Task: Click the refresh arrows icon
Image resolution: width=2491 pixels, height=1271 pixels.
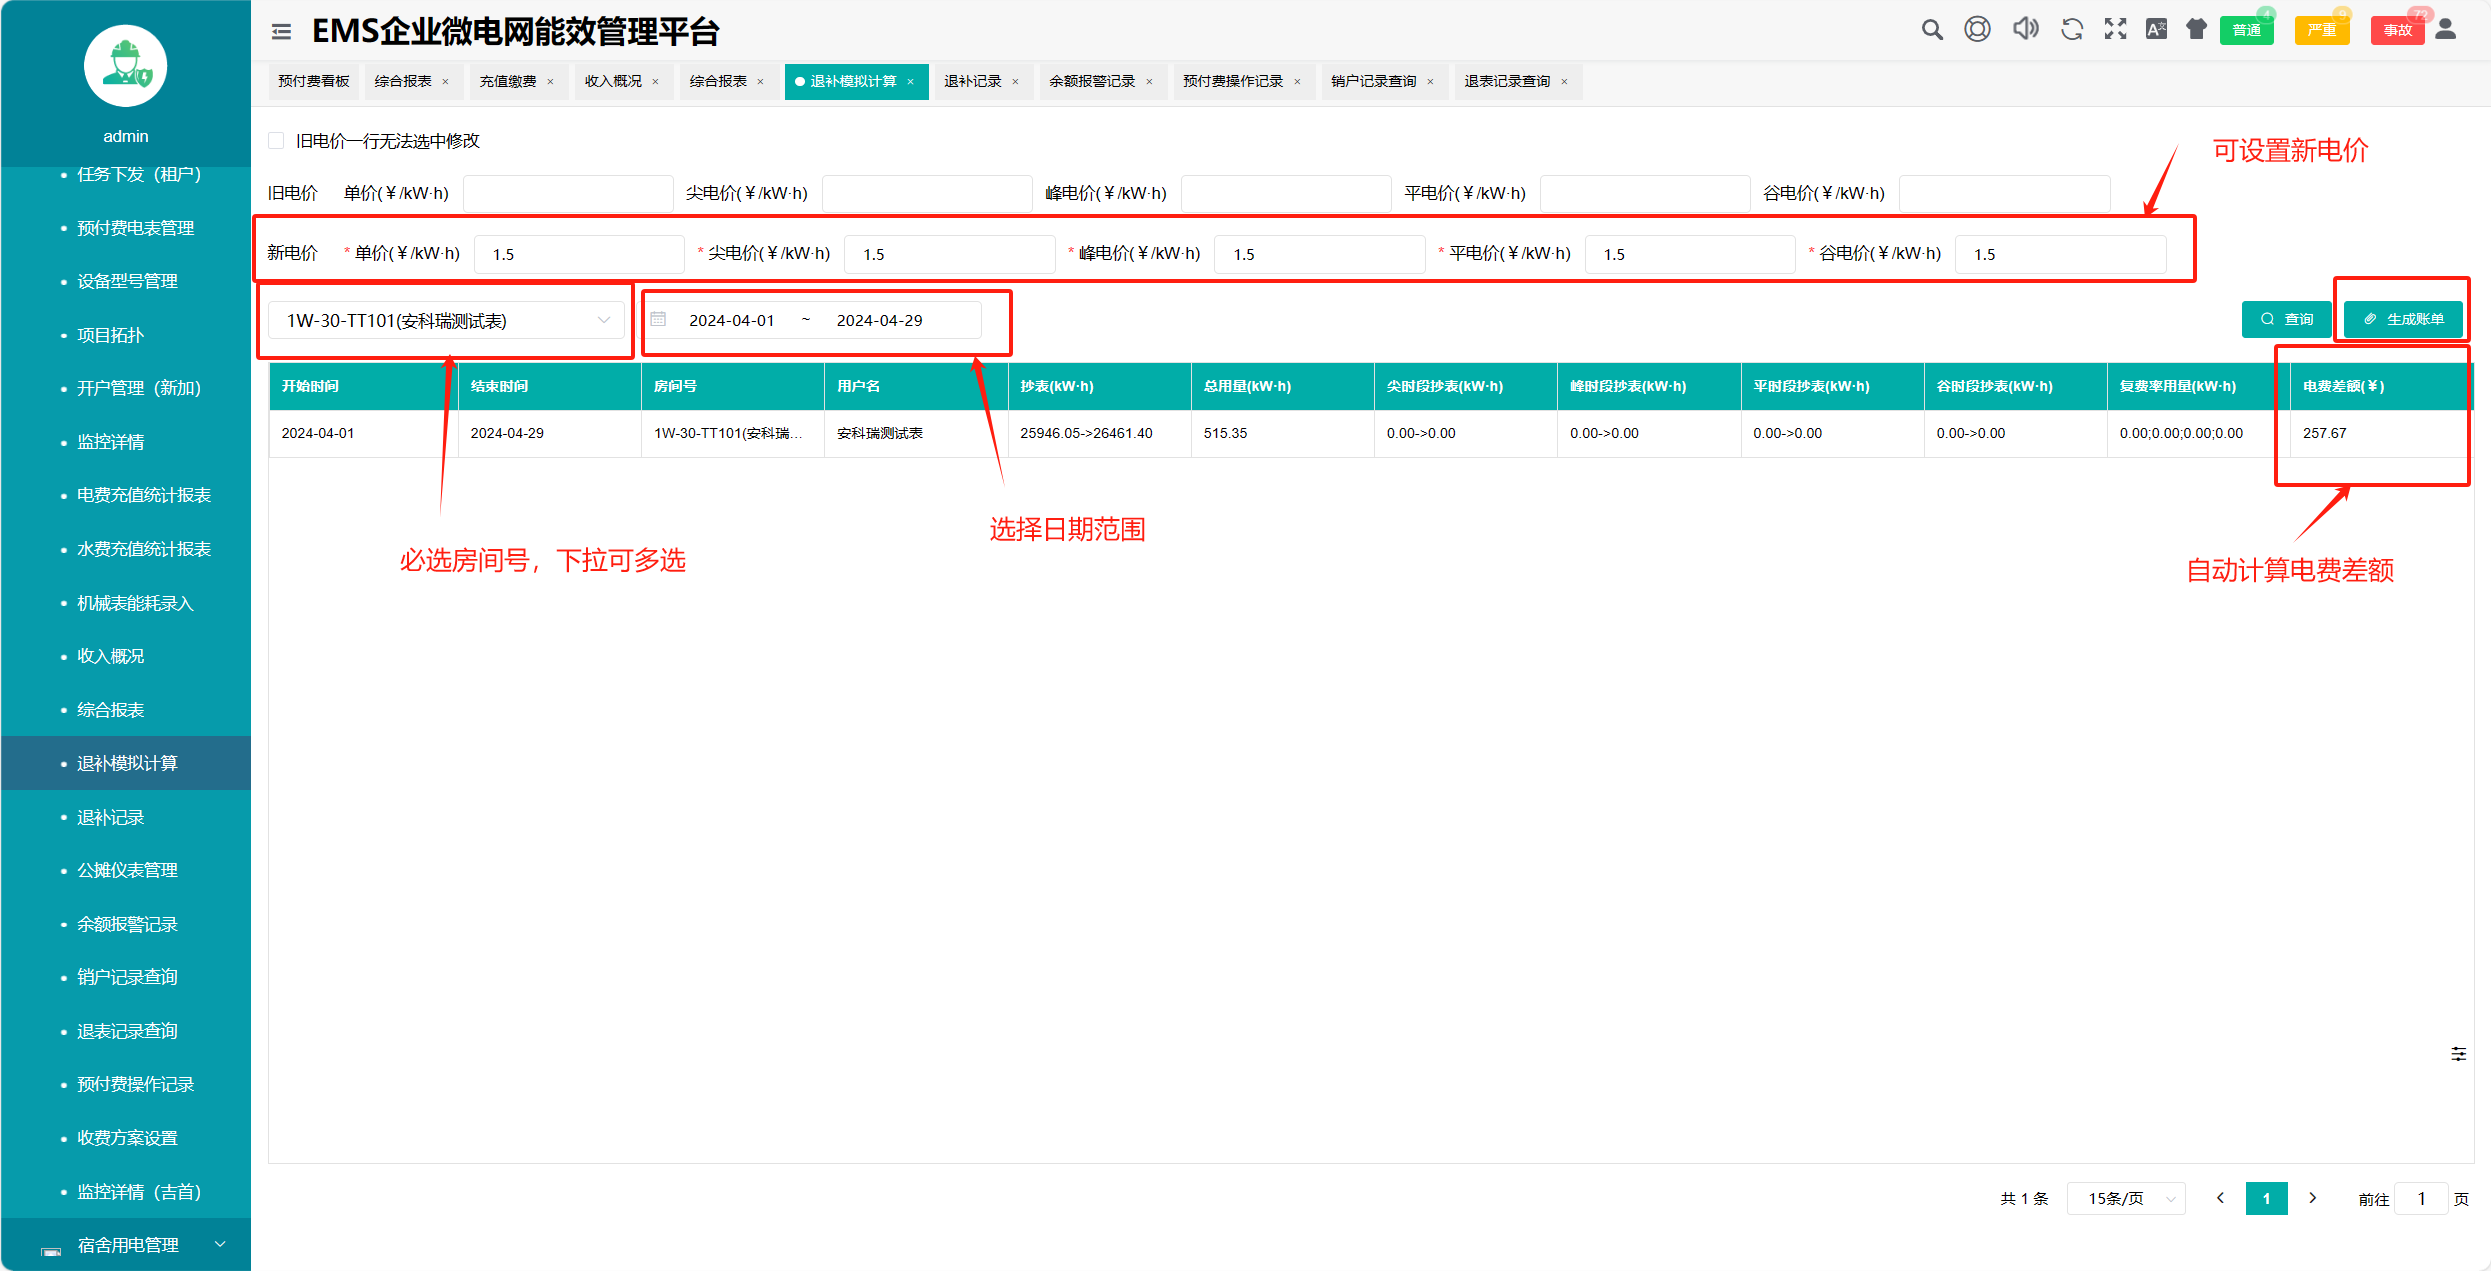Action: pyautogui.click(x=2072, y=30)
